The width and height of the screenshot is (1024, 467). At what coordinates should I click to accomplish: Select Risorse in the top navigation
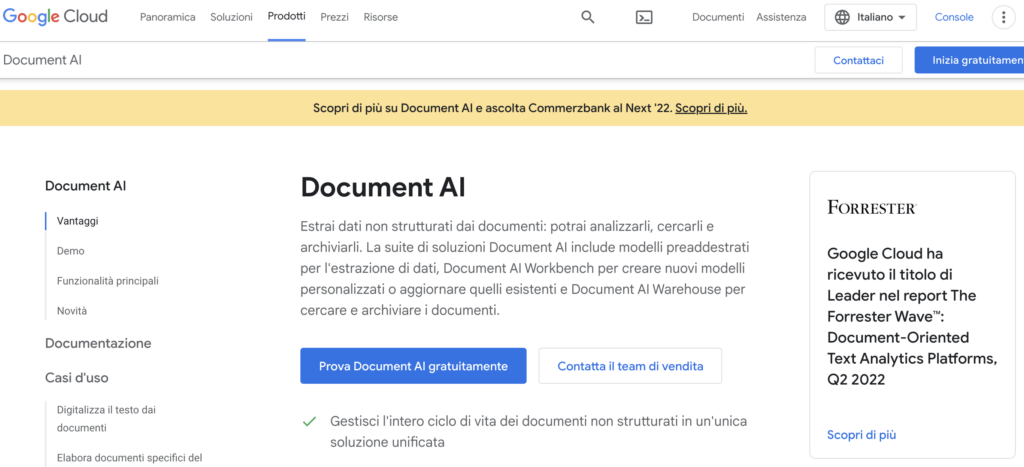coord(380,17)
